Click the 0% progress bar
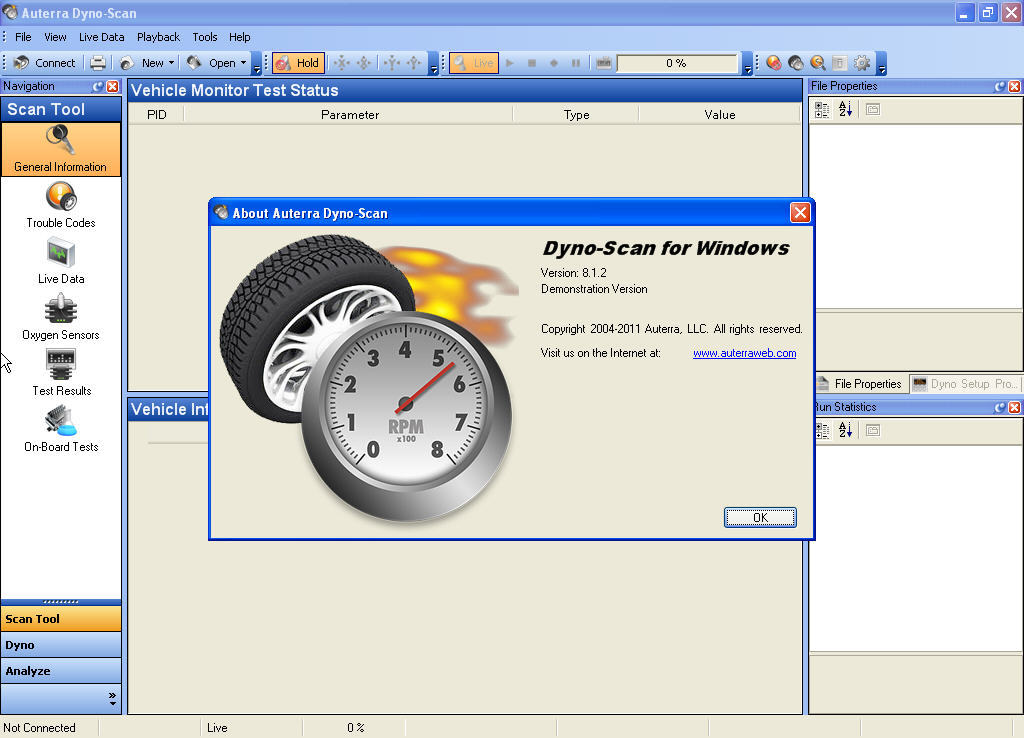 677,62
